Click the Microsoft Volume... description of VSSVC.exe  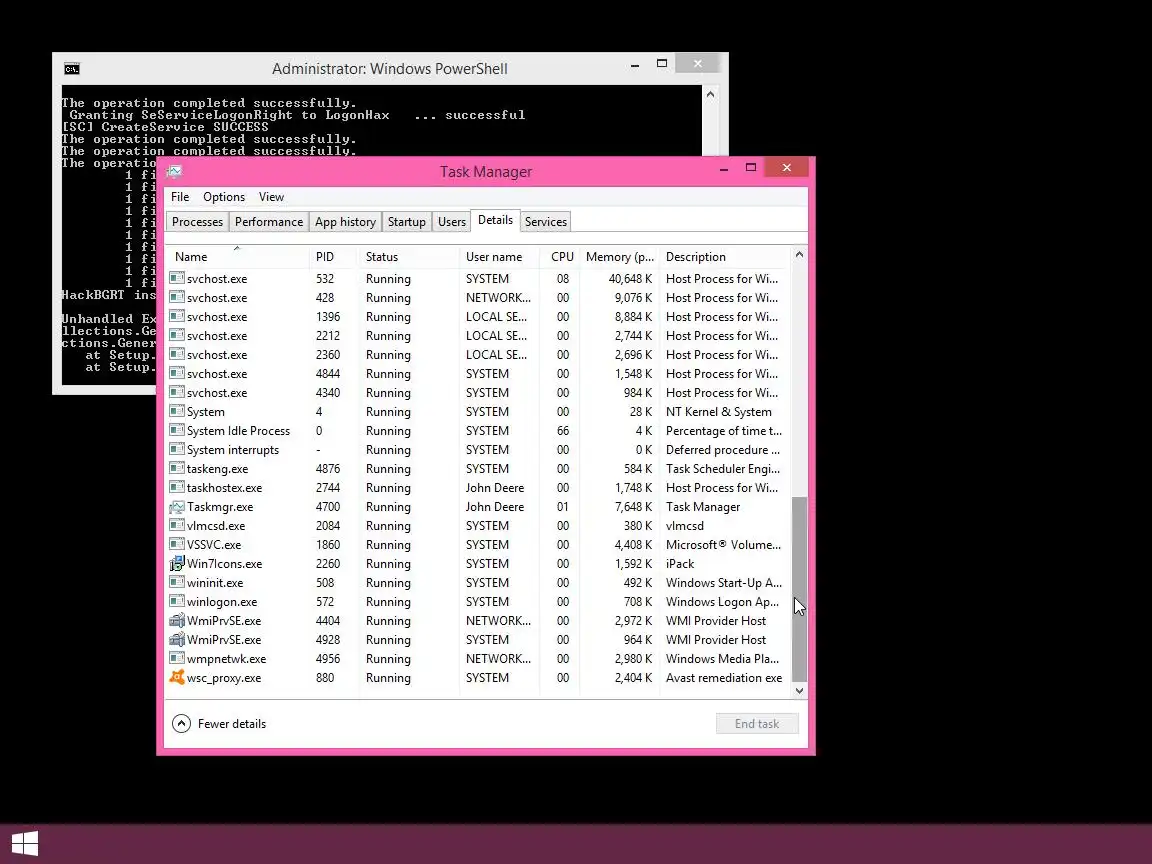point(723,544)
